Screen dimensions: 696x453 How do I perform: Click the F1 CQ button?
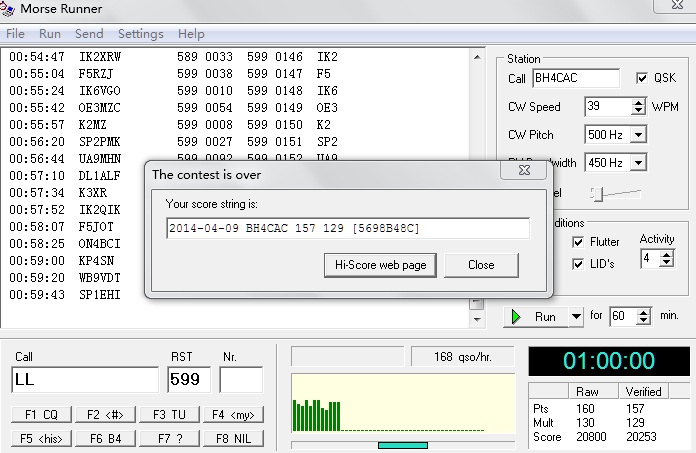click(41, 415)
